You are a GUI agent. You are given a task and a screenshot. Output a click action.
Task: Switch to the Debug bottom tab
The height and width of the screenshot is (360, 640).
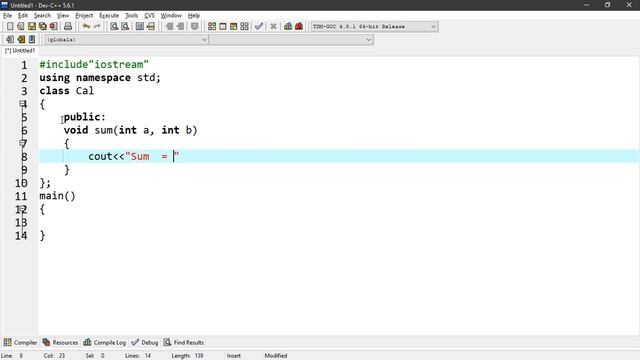[x=145, y=342]
